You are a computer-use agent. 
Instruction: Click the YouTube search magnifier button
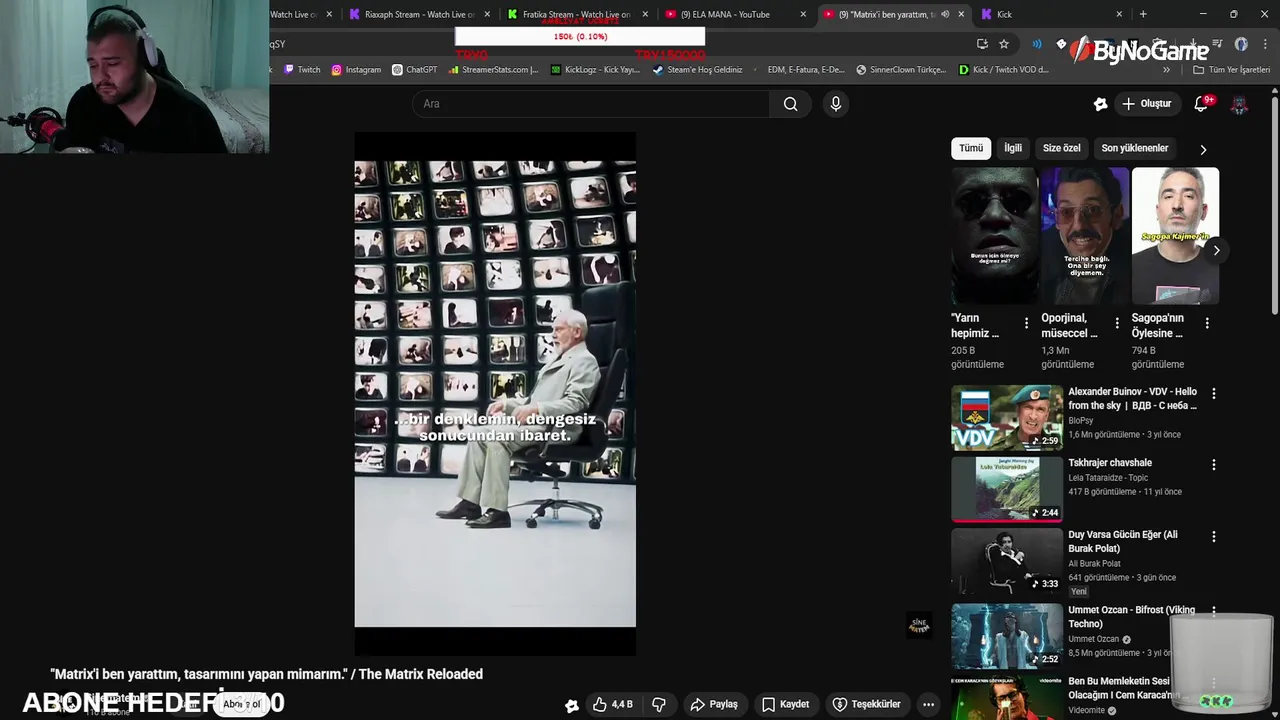coord(790,104)
